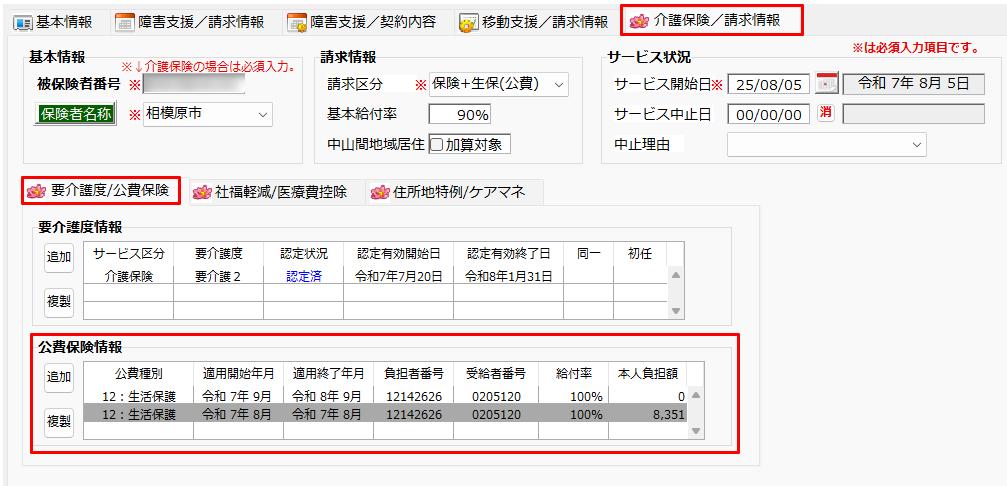Click 複製 in 公費保険情報
The height and width of the screenshot is (486, 1007).
[x=58, y=422]
